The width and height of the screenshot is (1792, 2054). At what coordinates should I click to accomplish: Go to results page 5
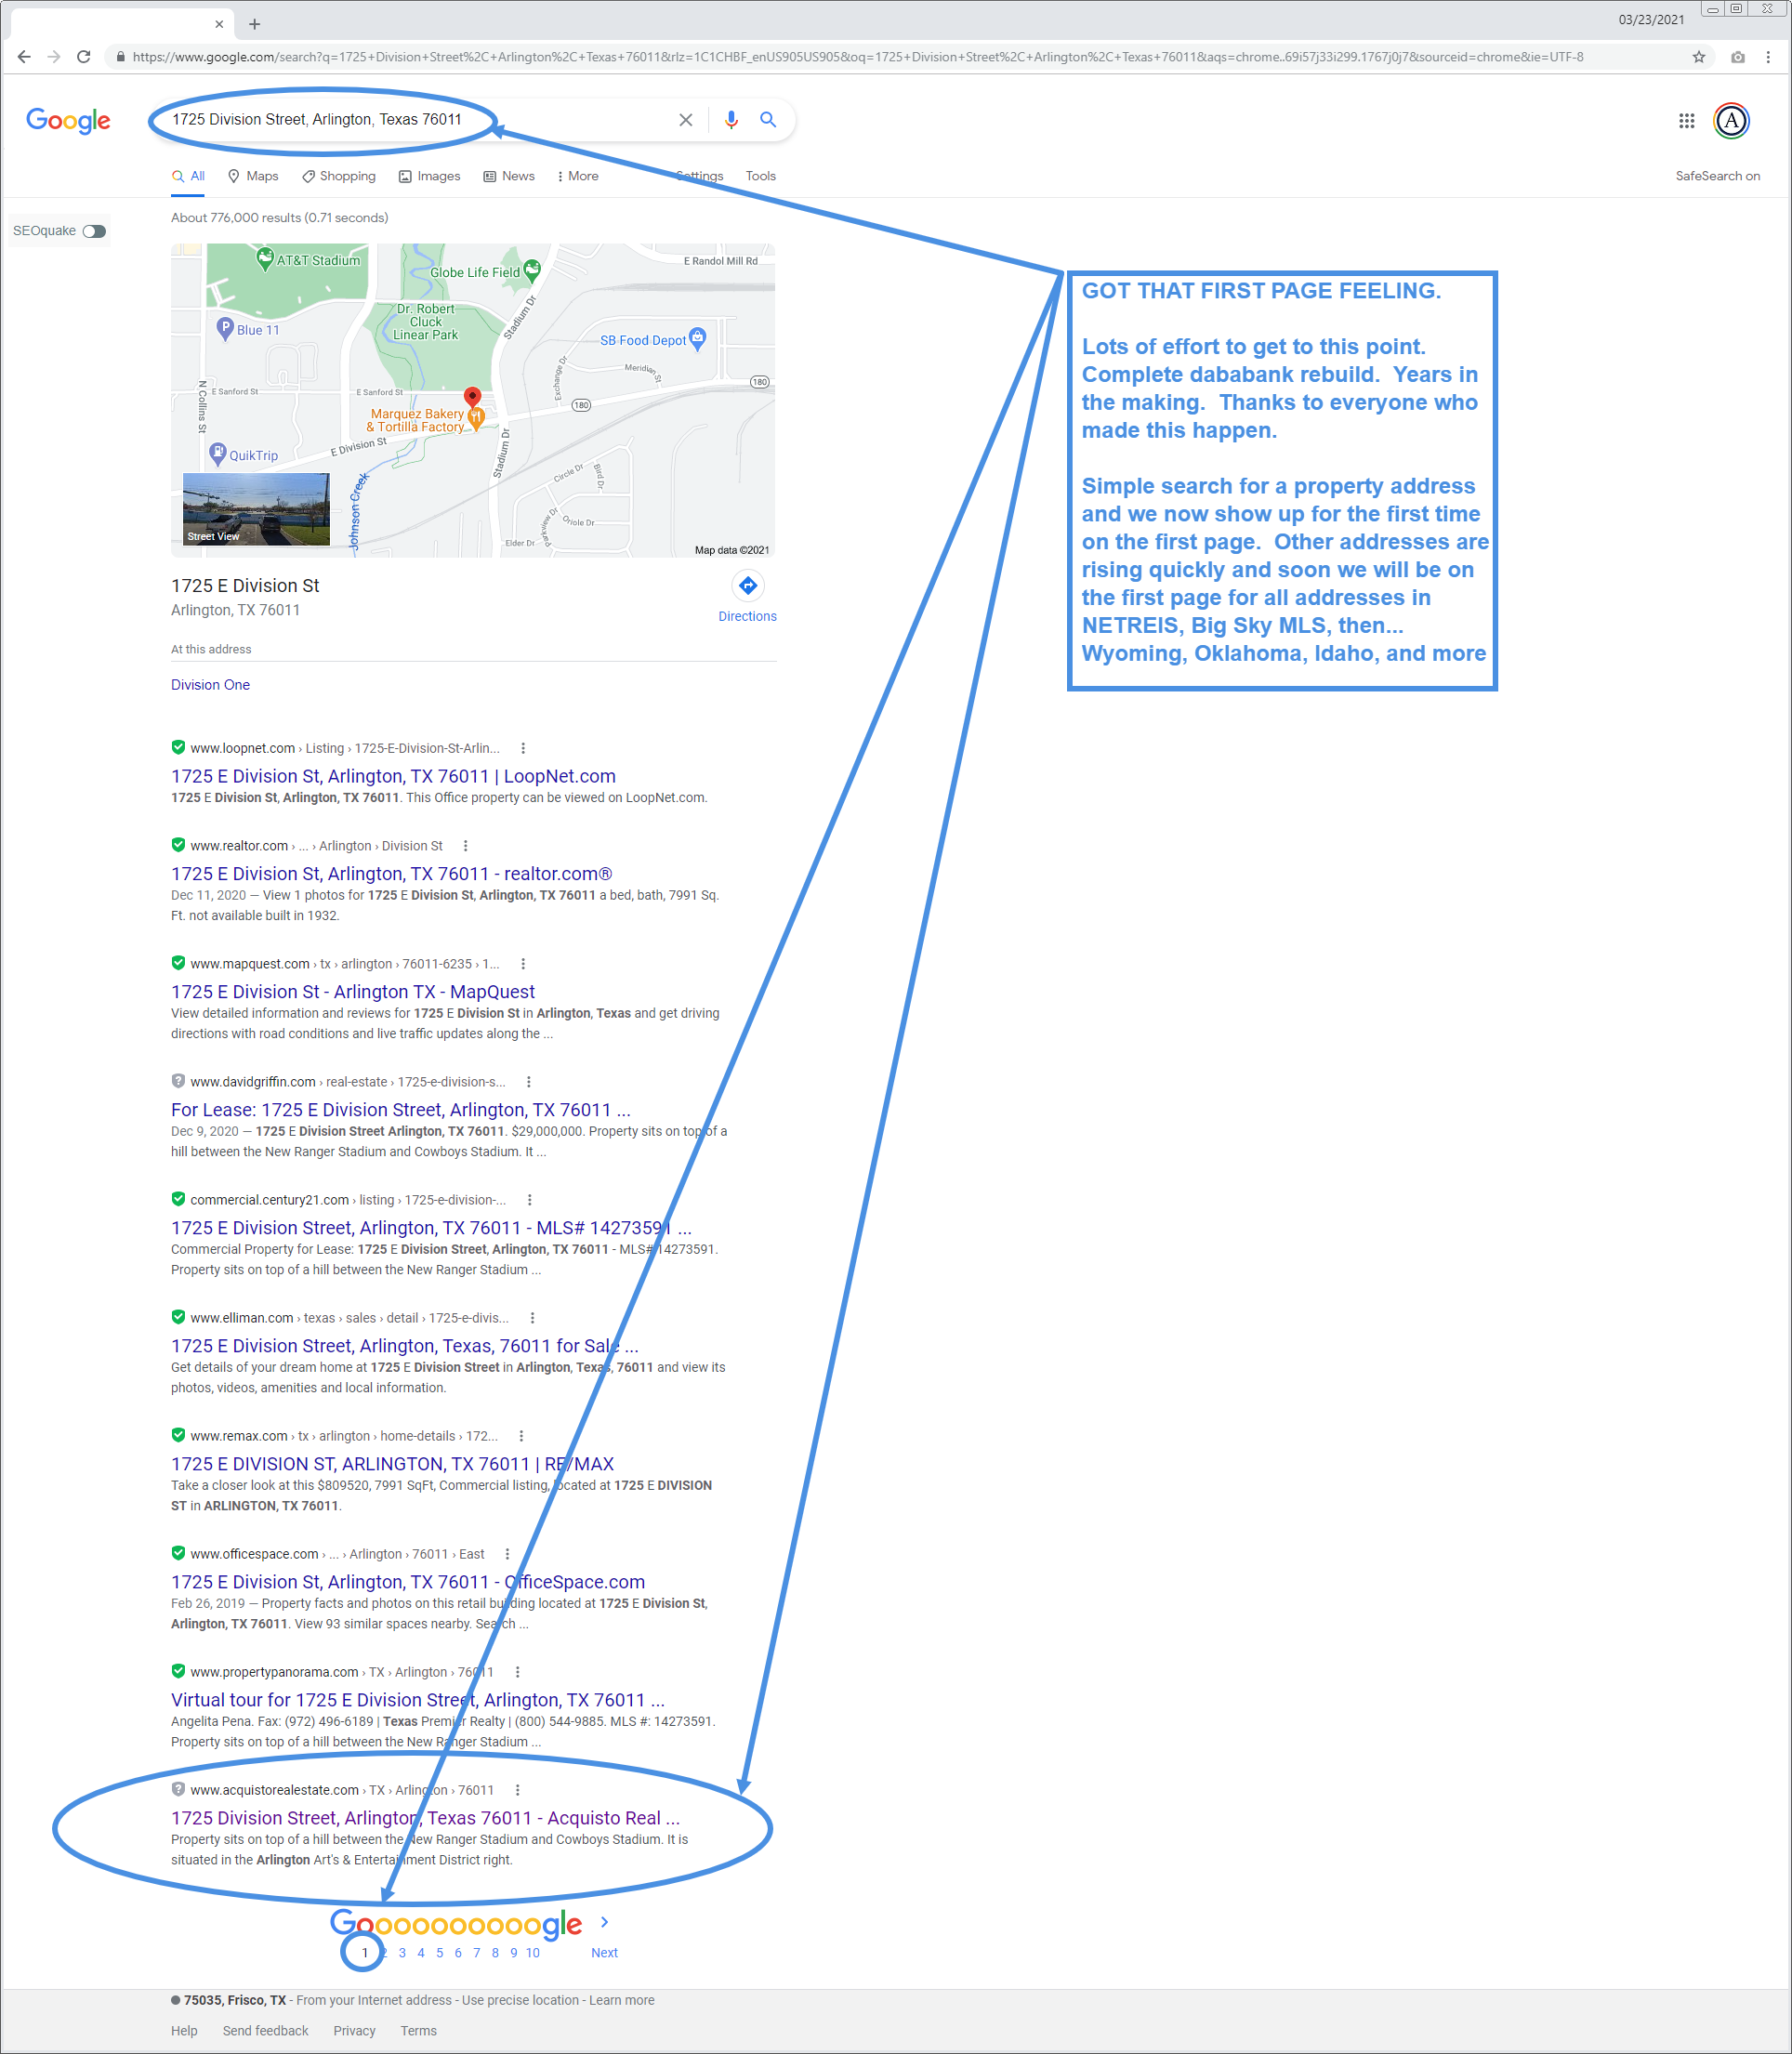click(x=439, y=1952)
